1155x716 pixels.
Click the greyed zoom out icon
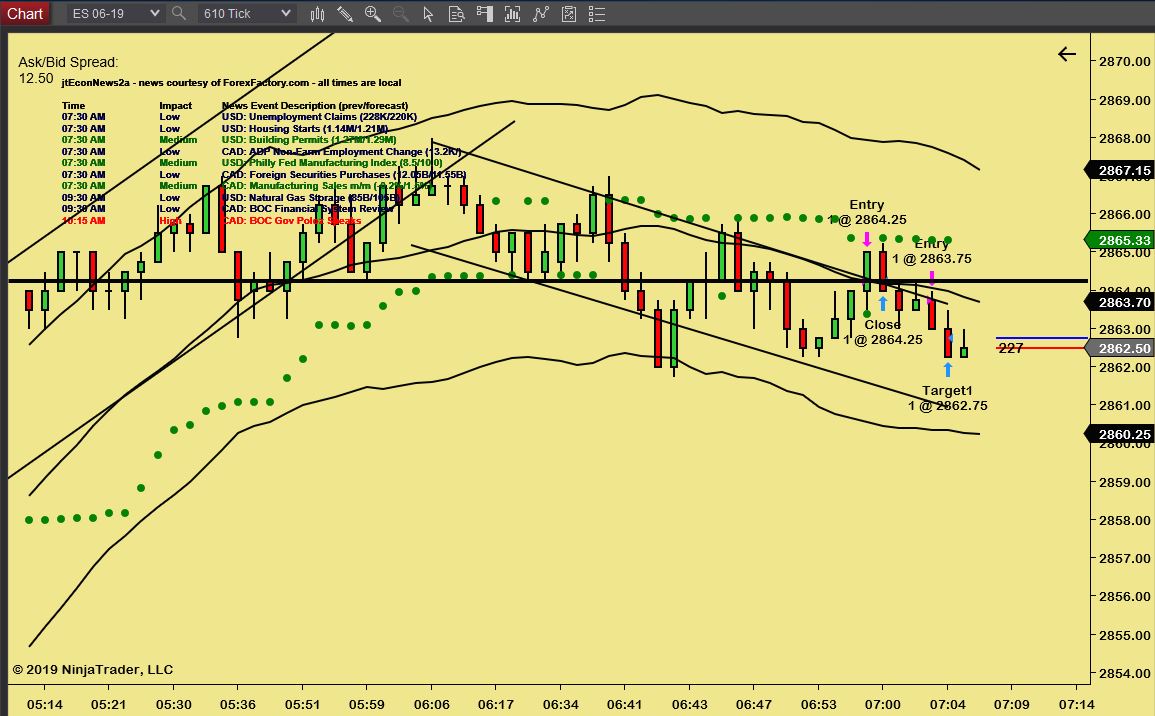pos(401,13)
